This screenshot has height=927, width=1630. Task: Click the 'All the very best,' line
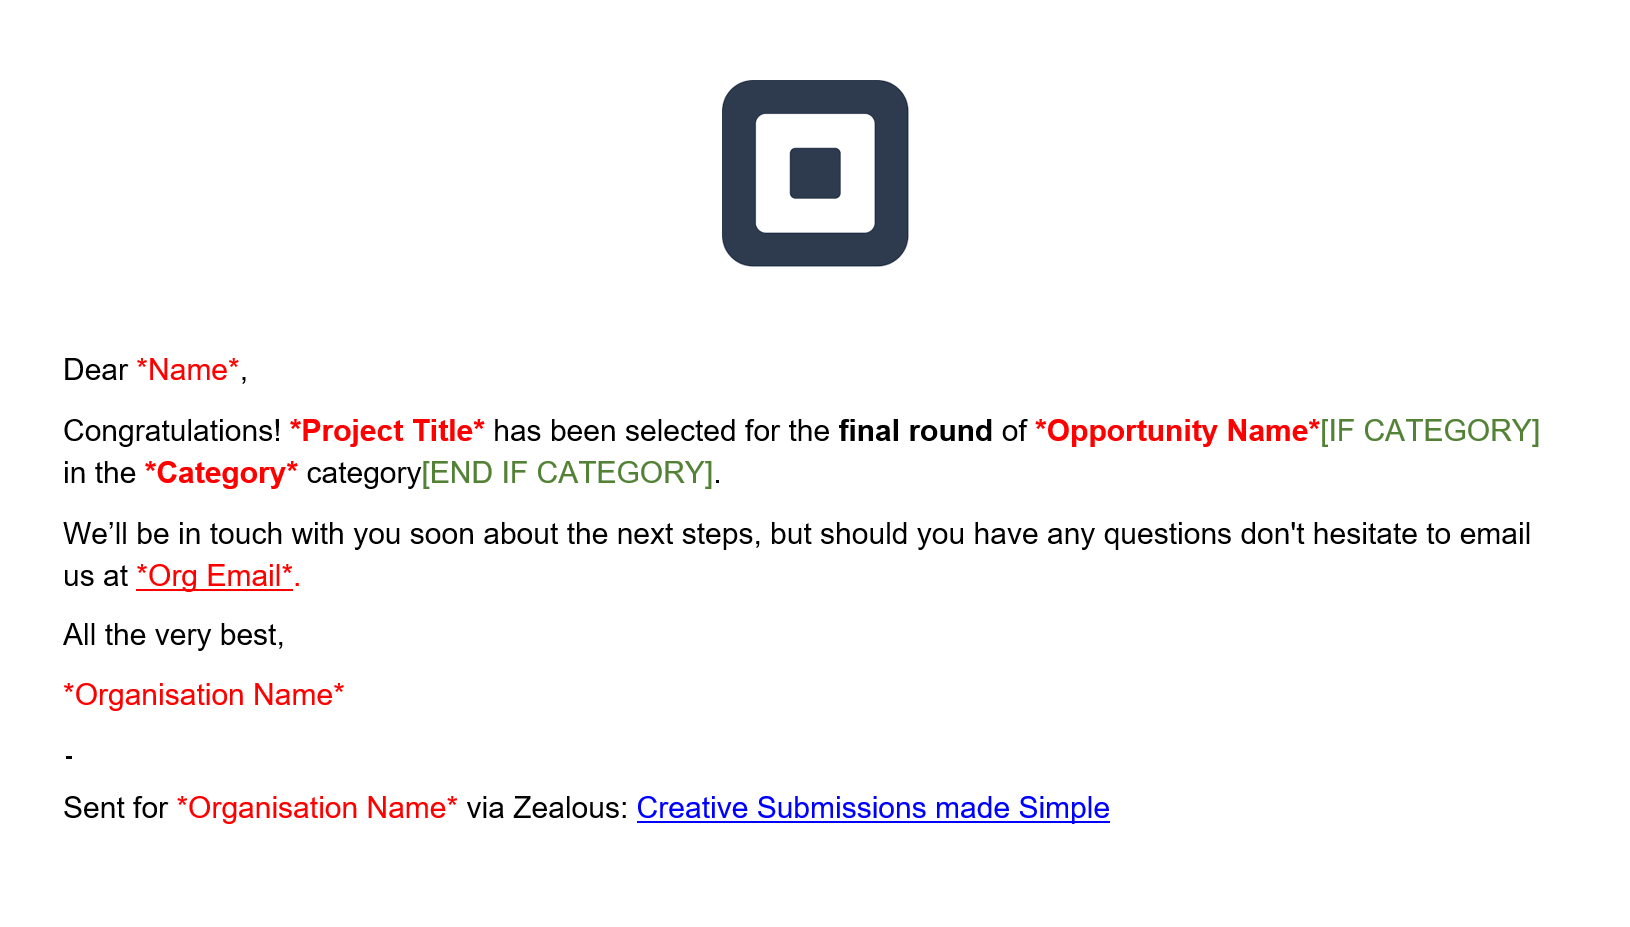pos(174,635)
